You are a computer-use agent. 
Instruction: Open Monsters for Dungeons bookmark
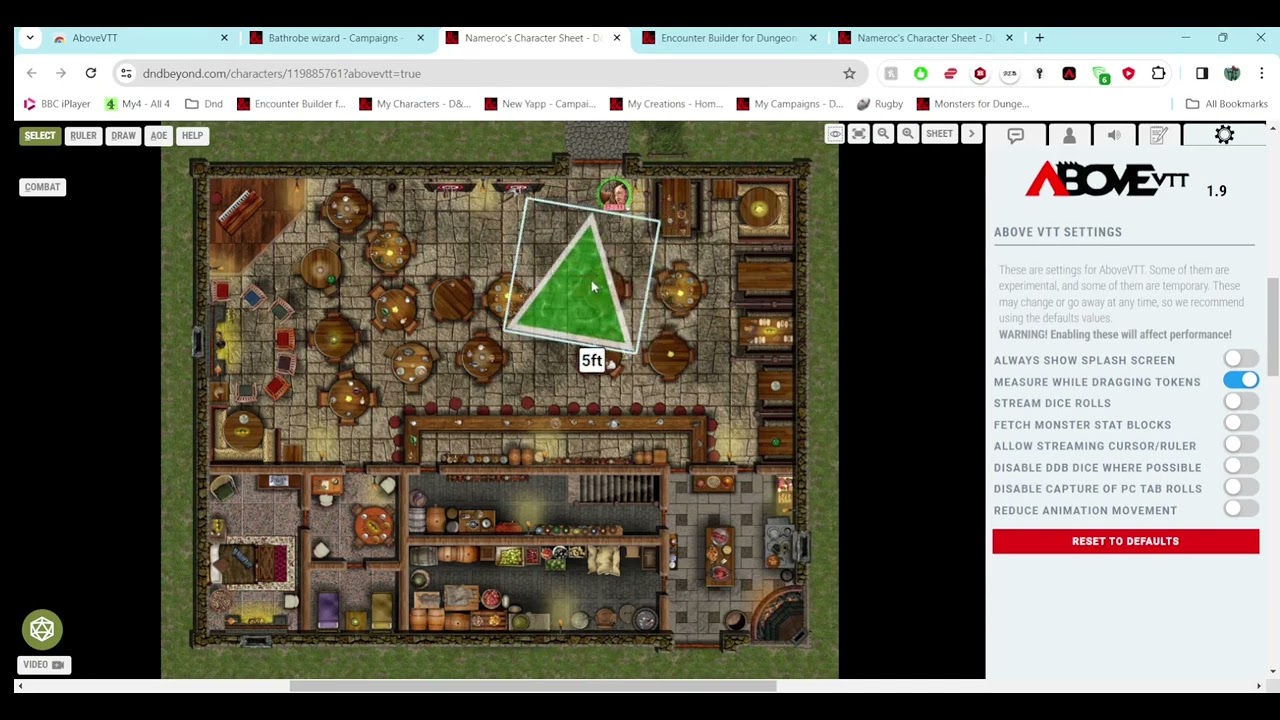[x=973, y=104]
